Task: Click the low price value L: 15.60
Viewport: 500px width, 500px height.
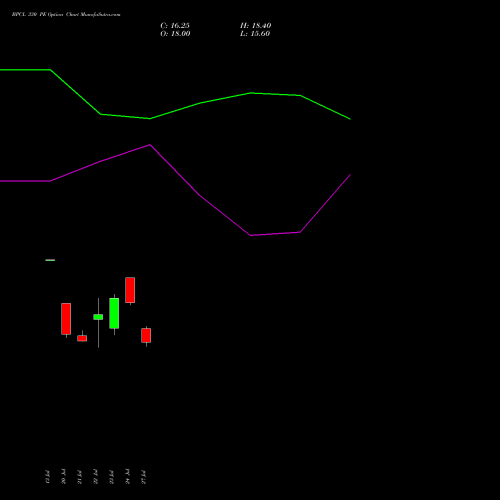Action: 255,34
